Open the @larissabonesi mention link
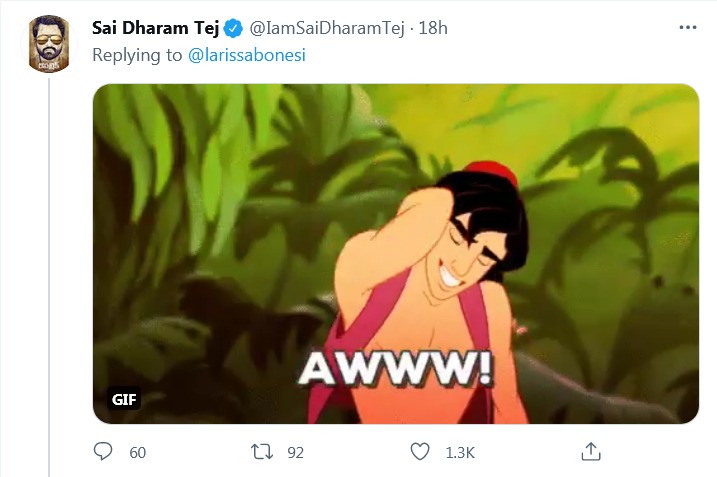 tap(246, 55)
